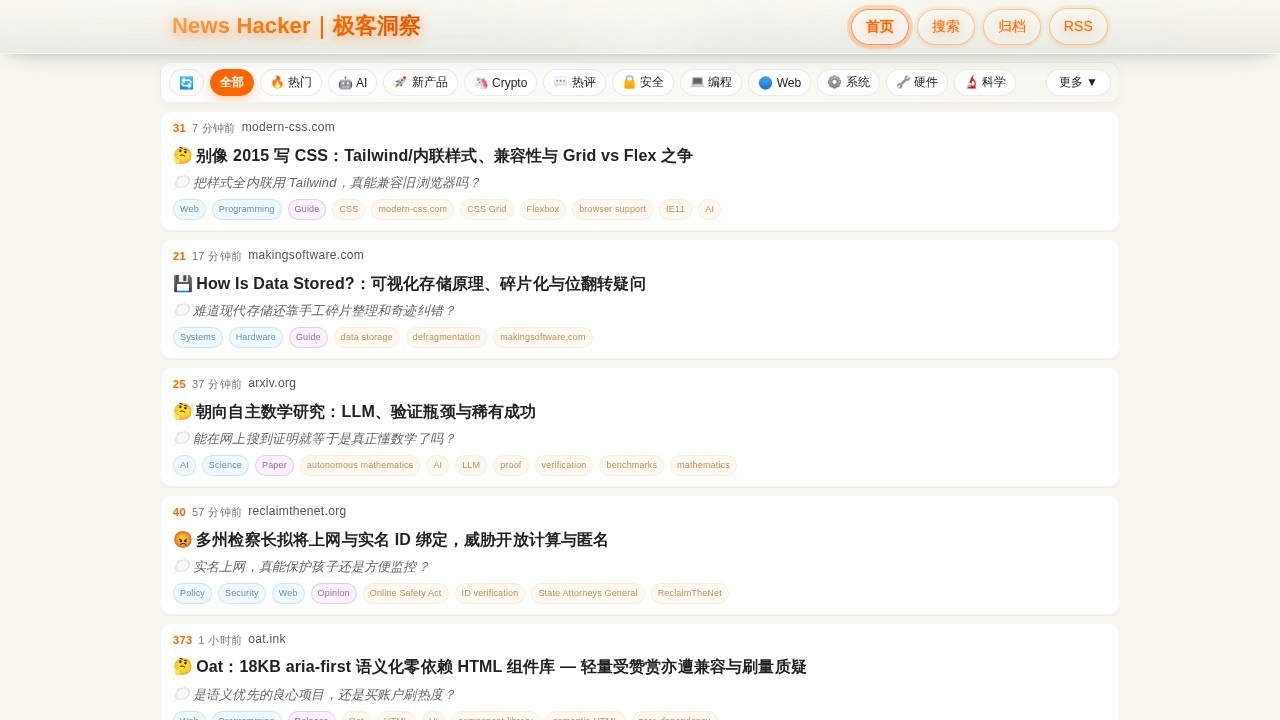Screen dimensions: 1280x720
Task: Click the refresh icon in filter bar
Action: point(186,83)
